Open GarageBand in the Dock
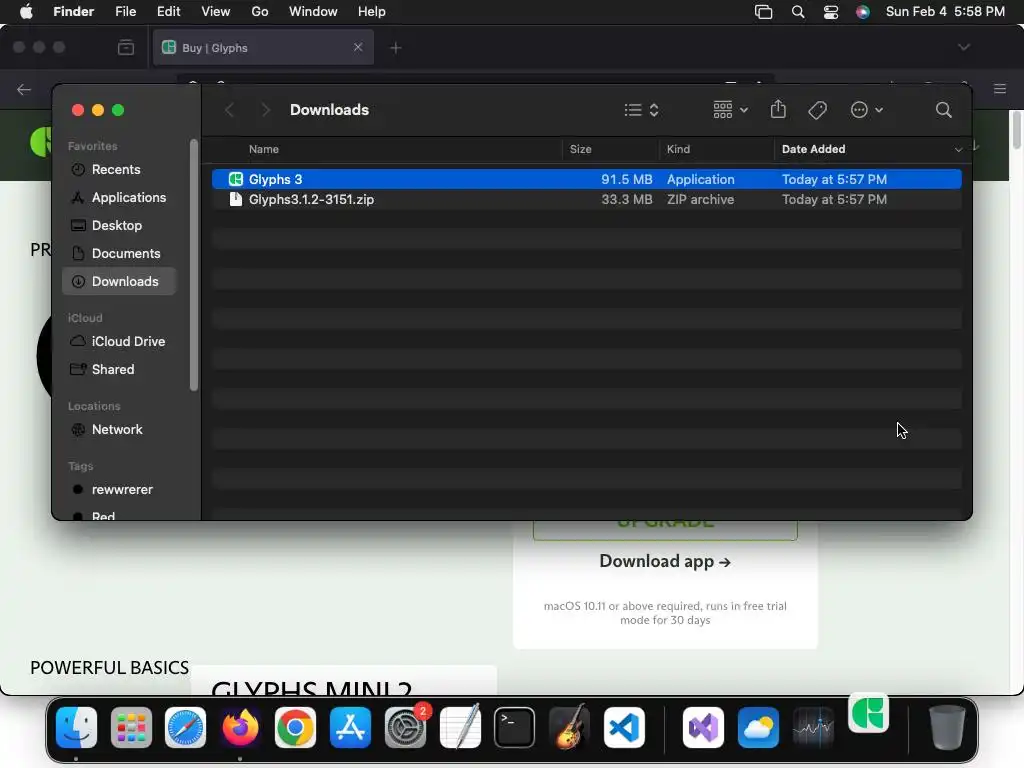 (x=569, y=728)
